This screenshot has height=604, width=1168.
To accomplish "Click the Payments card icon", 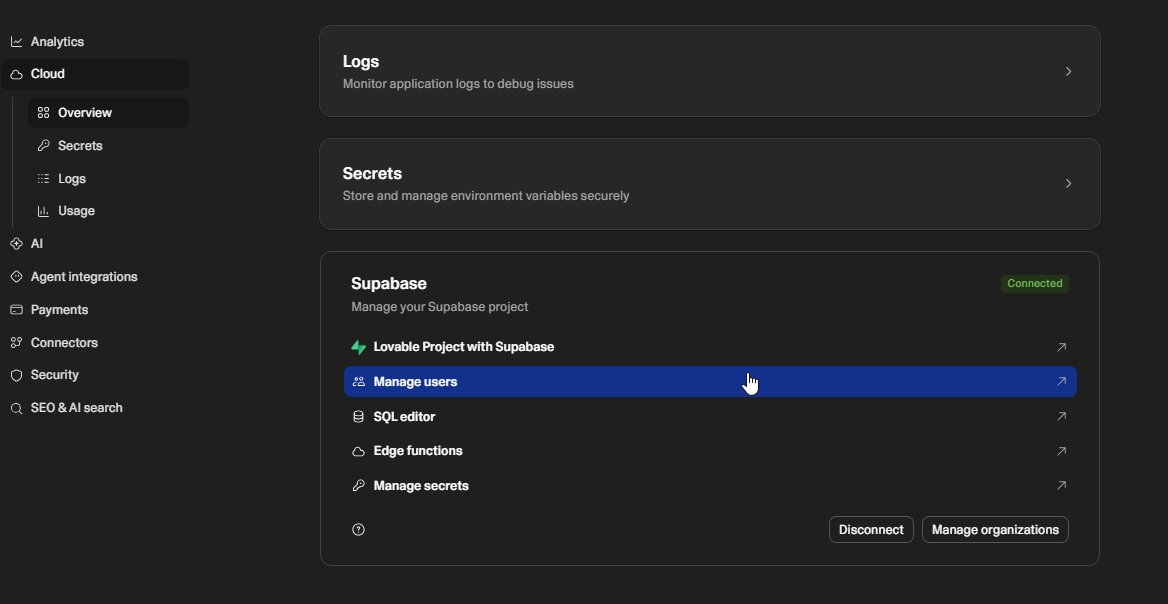I will coord(16,310).
